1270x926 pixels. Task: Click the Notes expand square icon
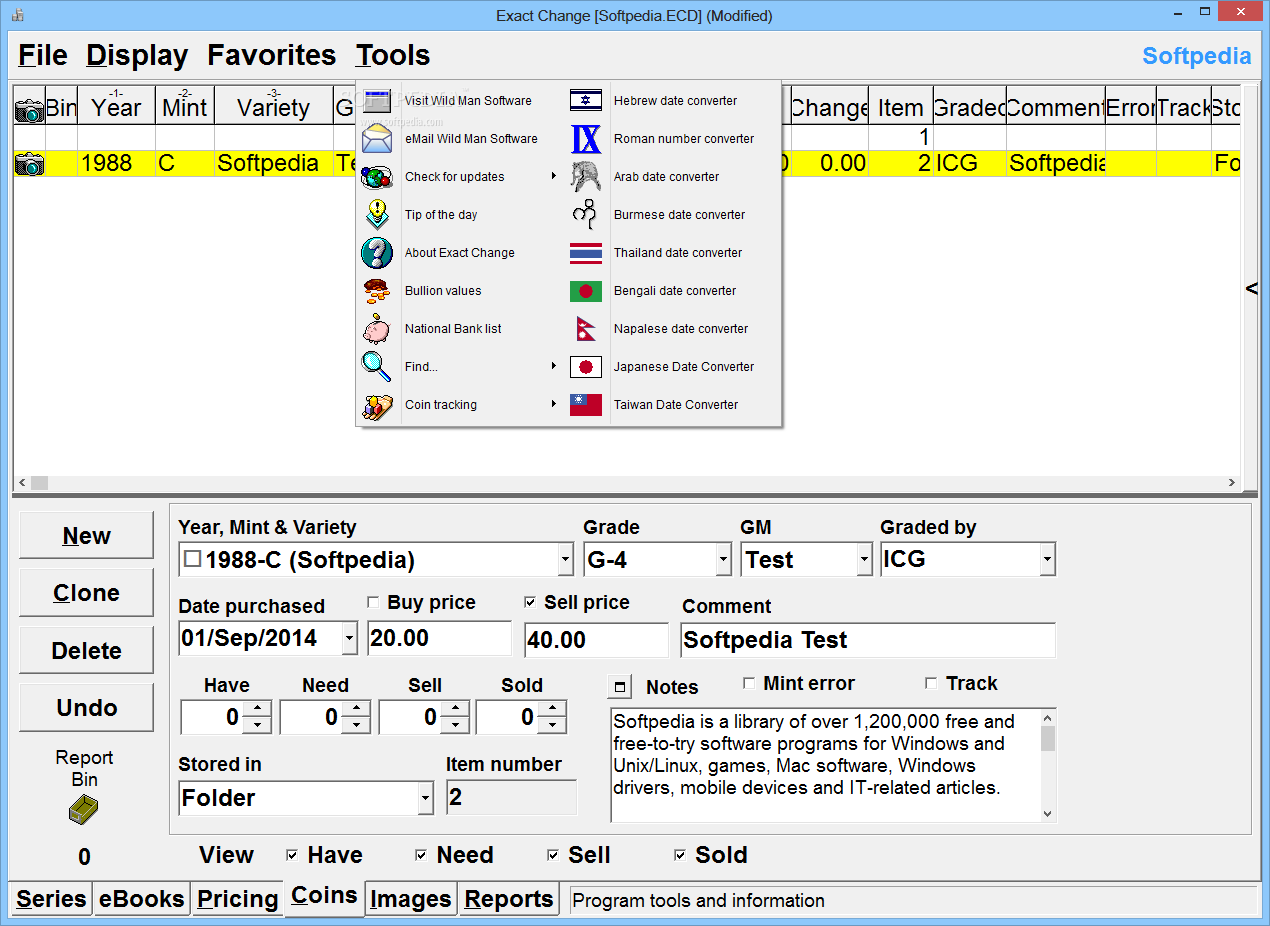pyautogui.click(x=620, y=687)
